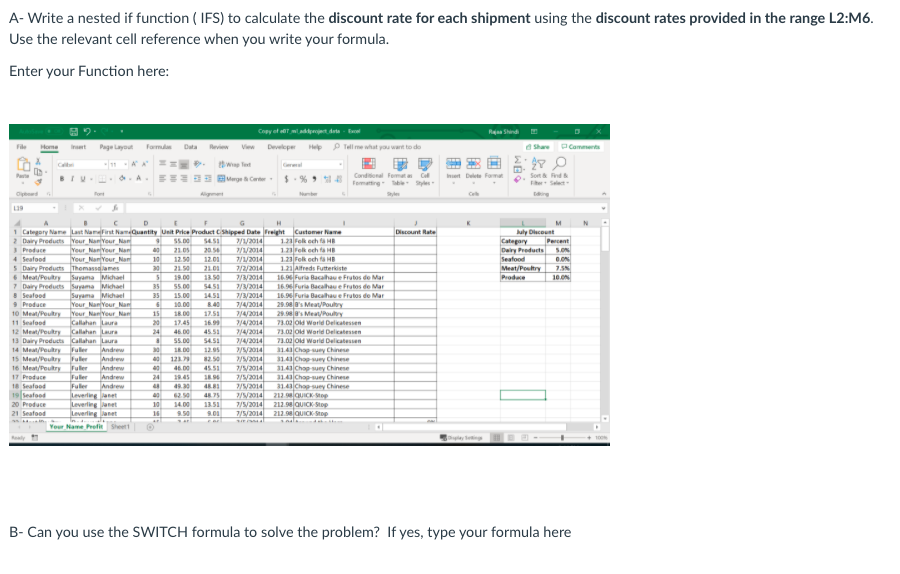Click the New Sheet plus icon
Screen dimensions: 900x574
tap(150, 426)
